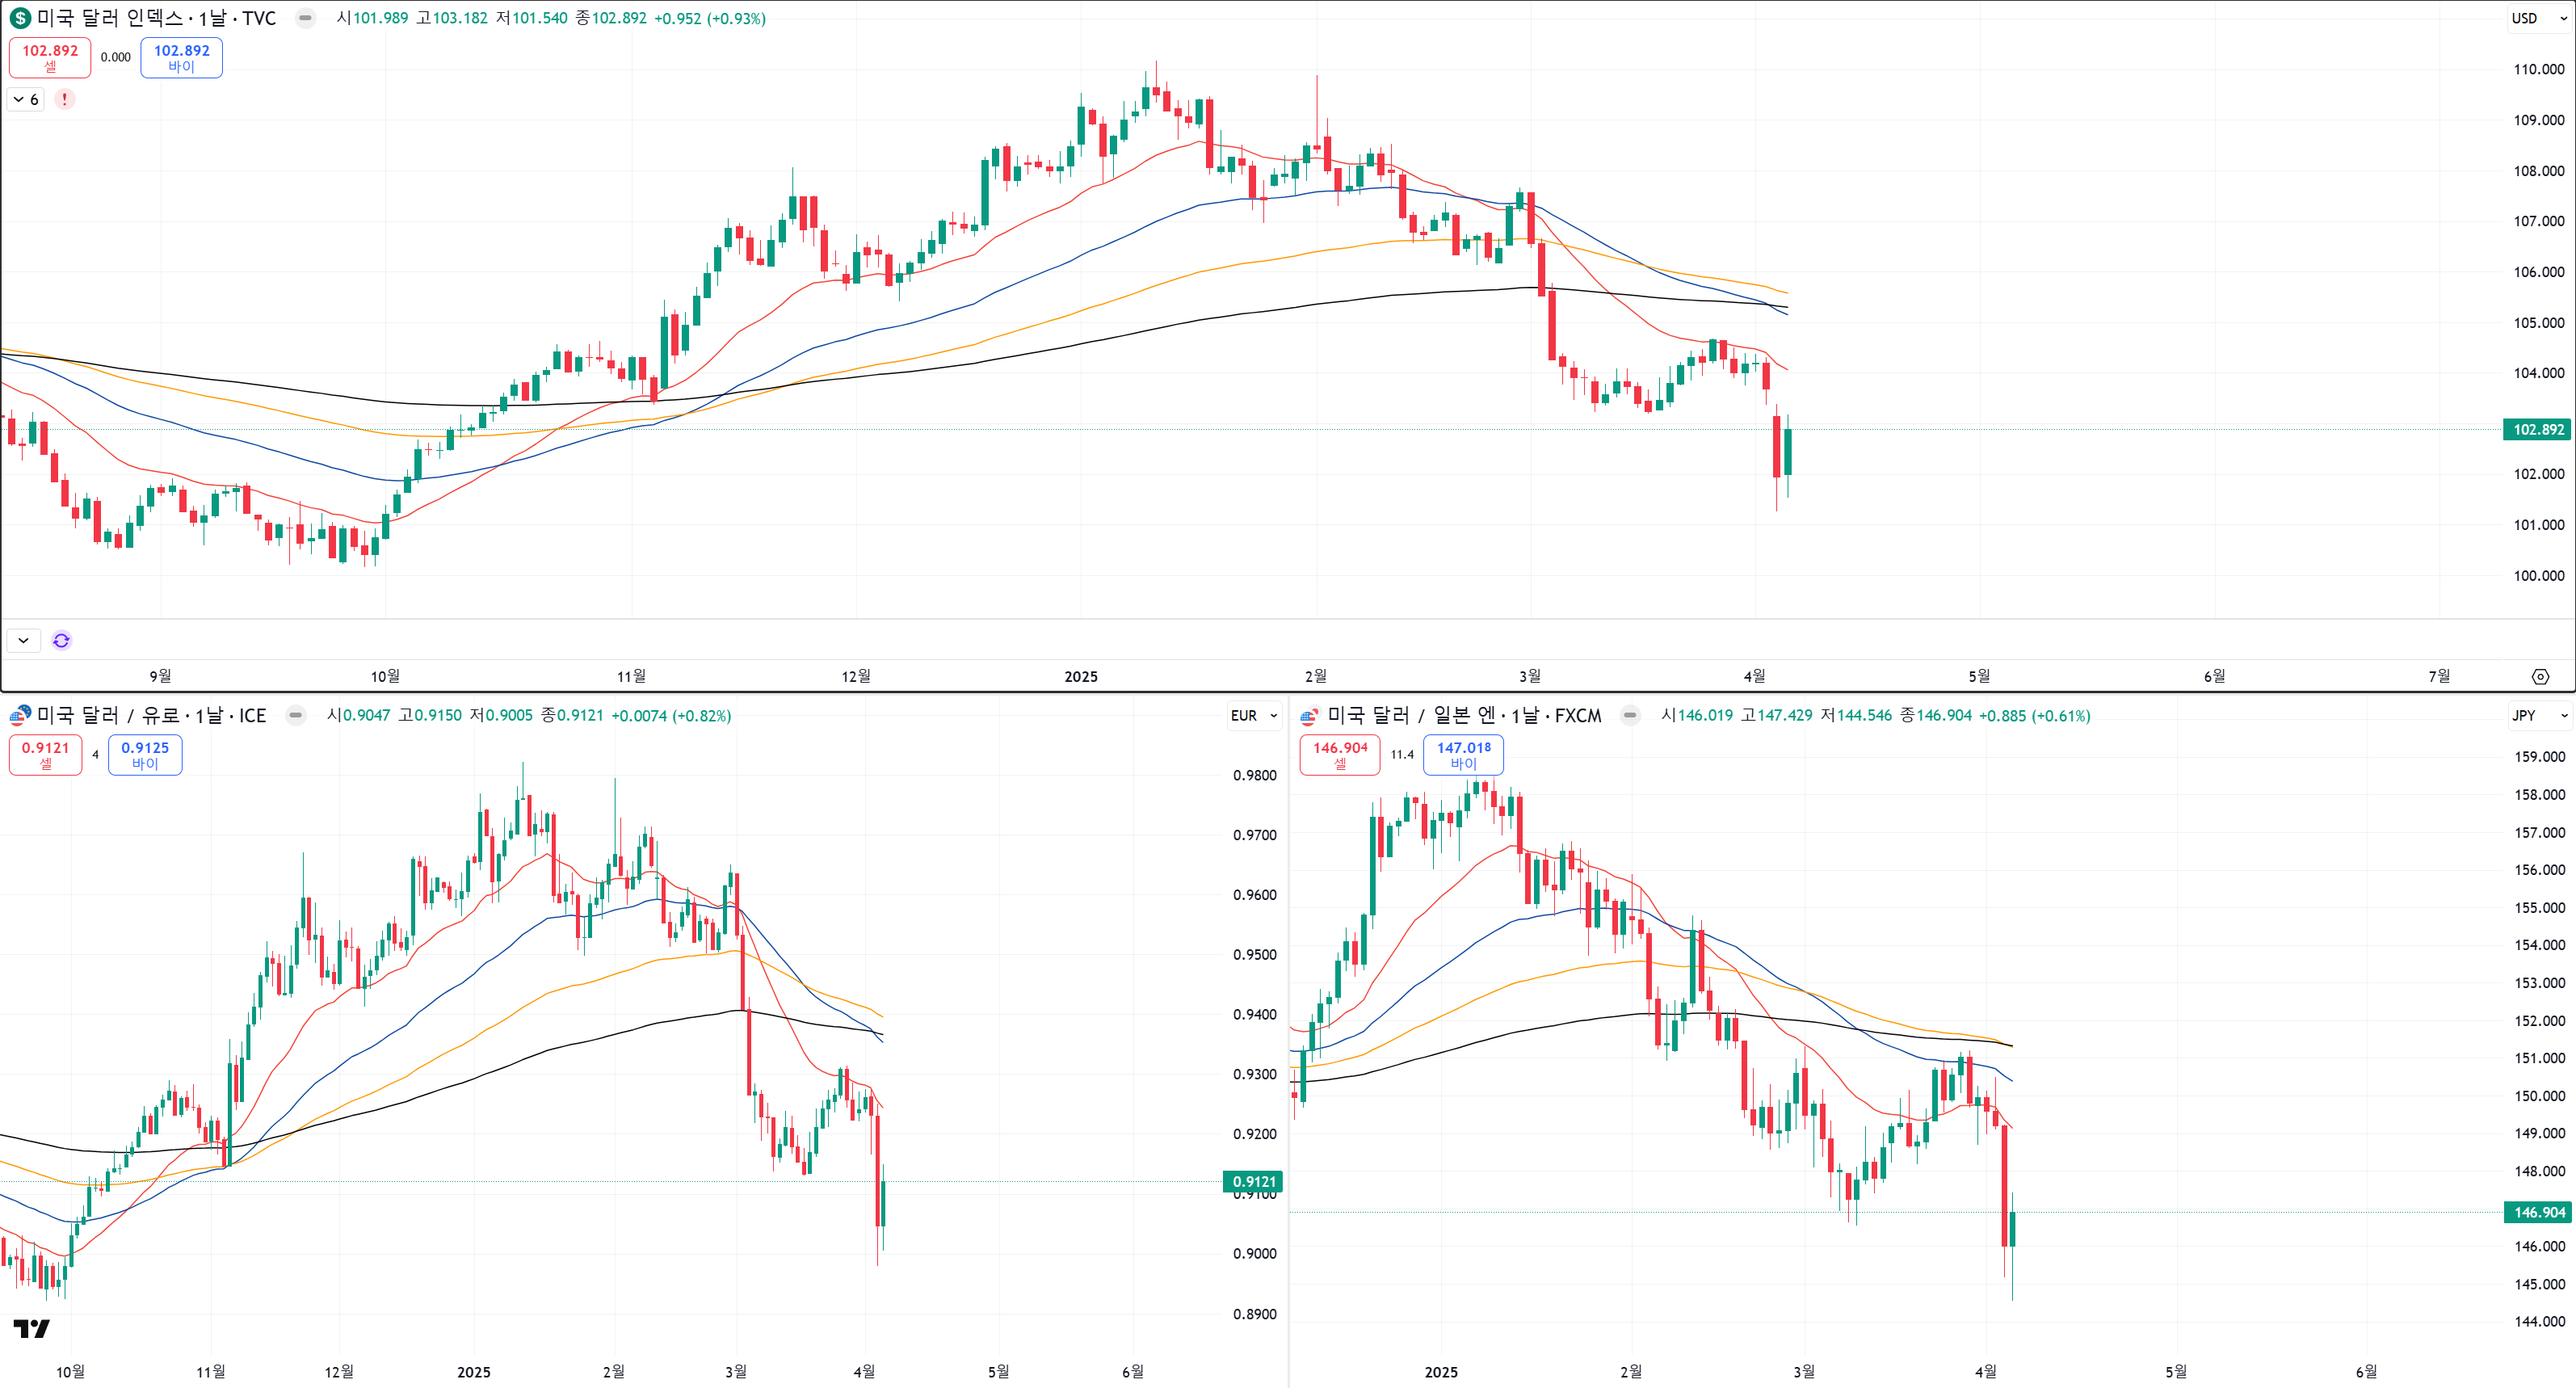Click USD/EUR buy button 0.9125
Viewport: 2576px width, 1388px height.
coord(145,755)
